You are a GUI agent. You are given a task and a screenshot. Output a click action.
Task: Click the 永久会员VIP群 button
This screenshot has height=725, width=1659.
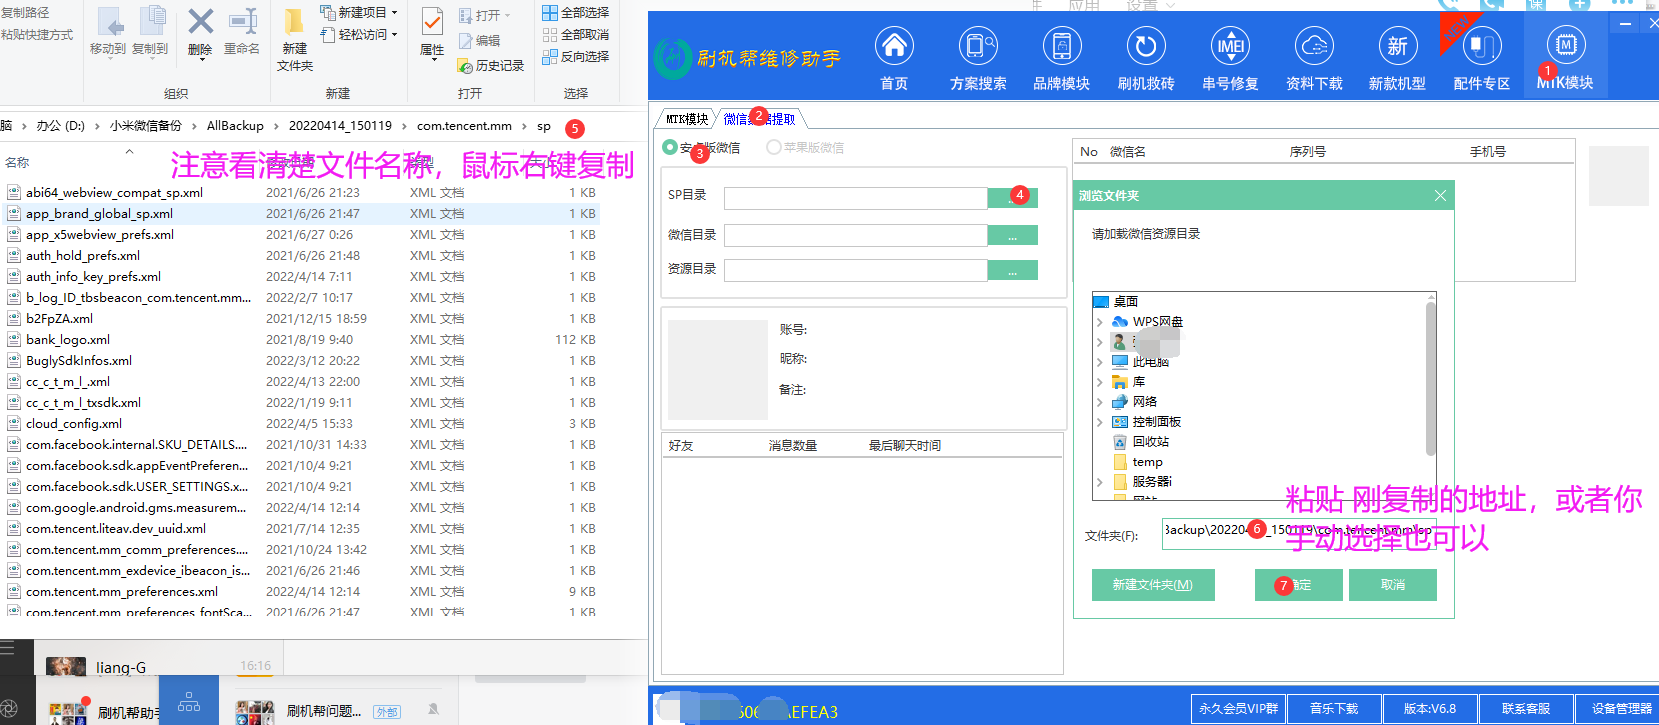1238,709
